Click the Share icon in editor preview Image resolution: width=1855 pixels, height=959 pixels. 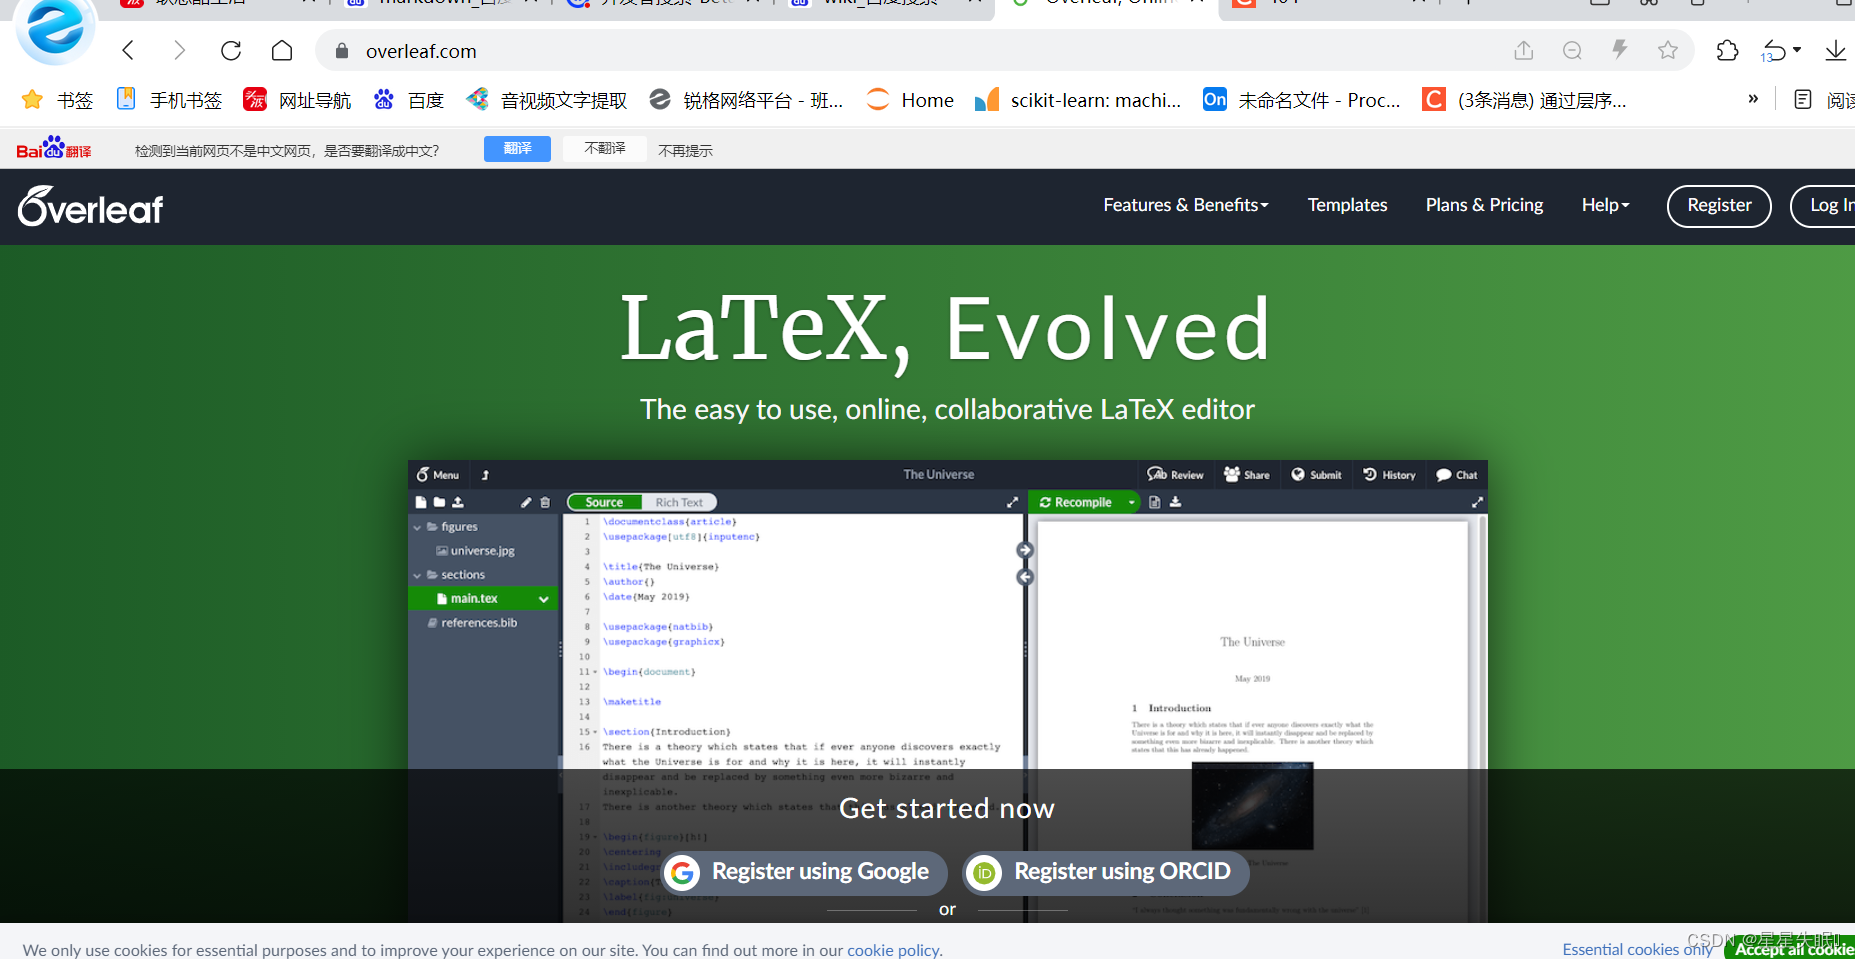(1247, 475)
